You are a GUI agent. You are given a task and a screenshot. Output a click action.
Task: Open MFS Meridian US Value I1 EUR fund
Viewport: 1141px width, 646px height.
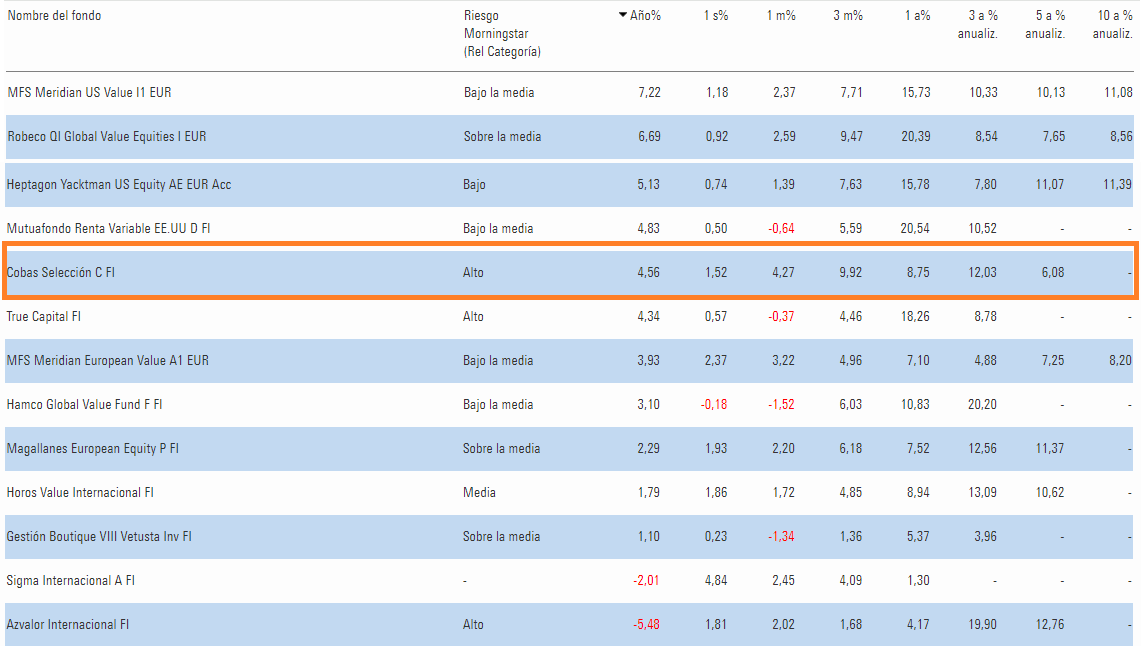[x=89, y=92]
